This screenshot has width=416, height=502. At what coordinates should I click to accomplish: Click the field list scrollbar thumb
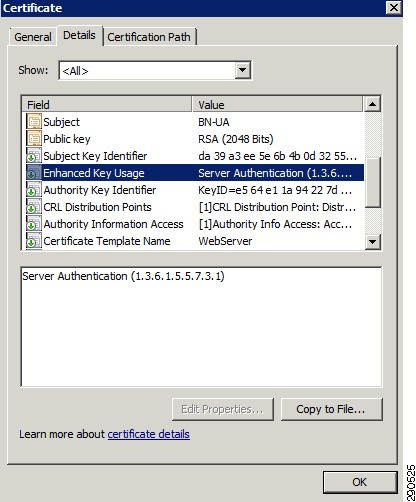tap(372, 183)
